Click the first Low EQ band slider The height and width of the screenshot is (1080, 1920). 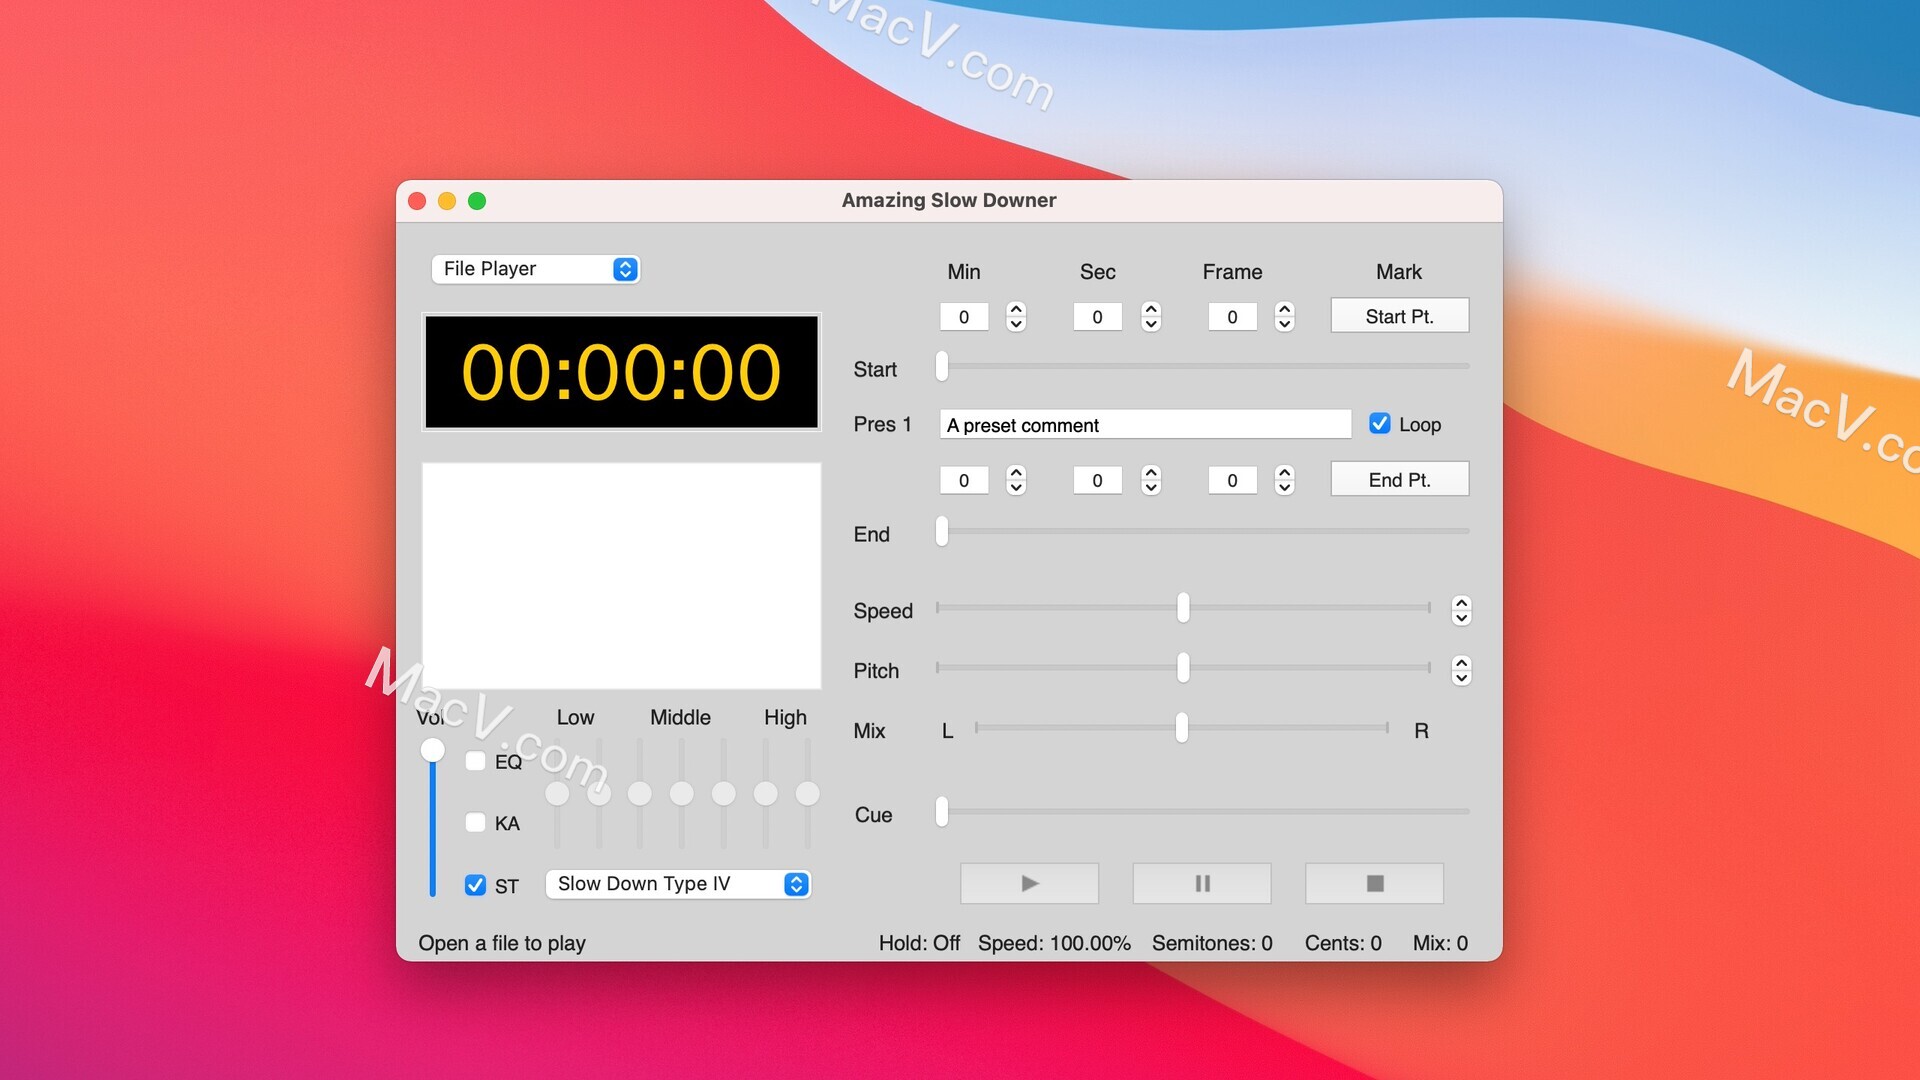557,794
